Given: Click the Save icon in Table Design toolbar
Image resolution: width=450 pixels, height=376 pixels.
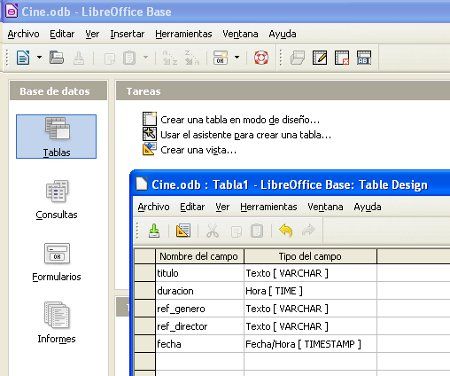Looking at the screenshot, I should click(x=154, y=231).
